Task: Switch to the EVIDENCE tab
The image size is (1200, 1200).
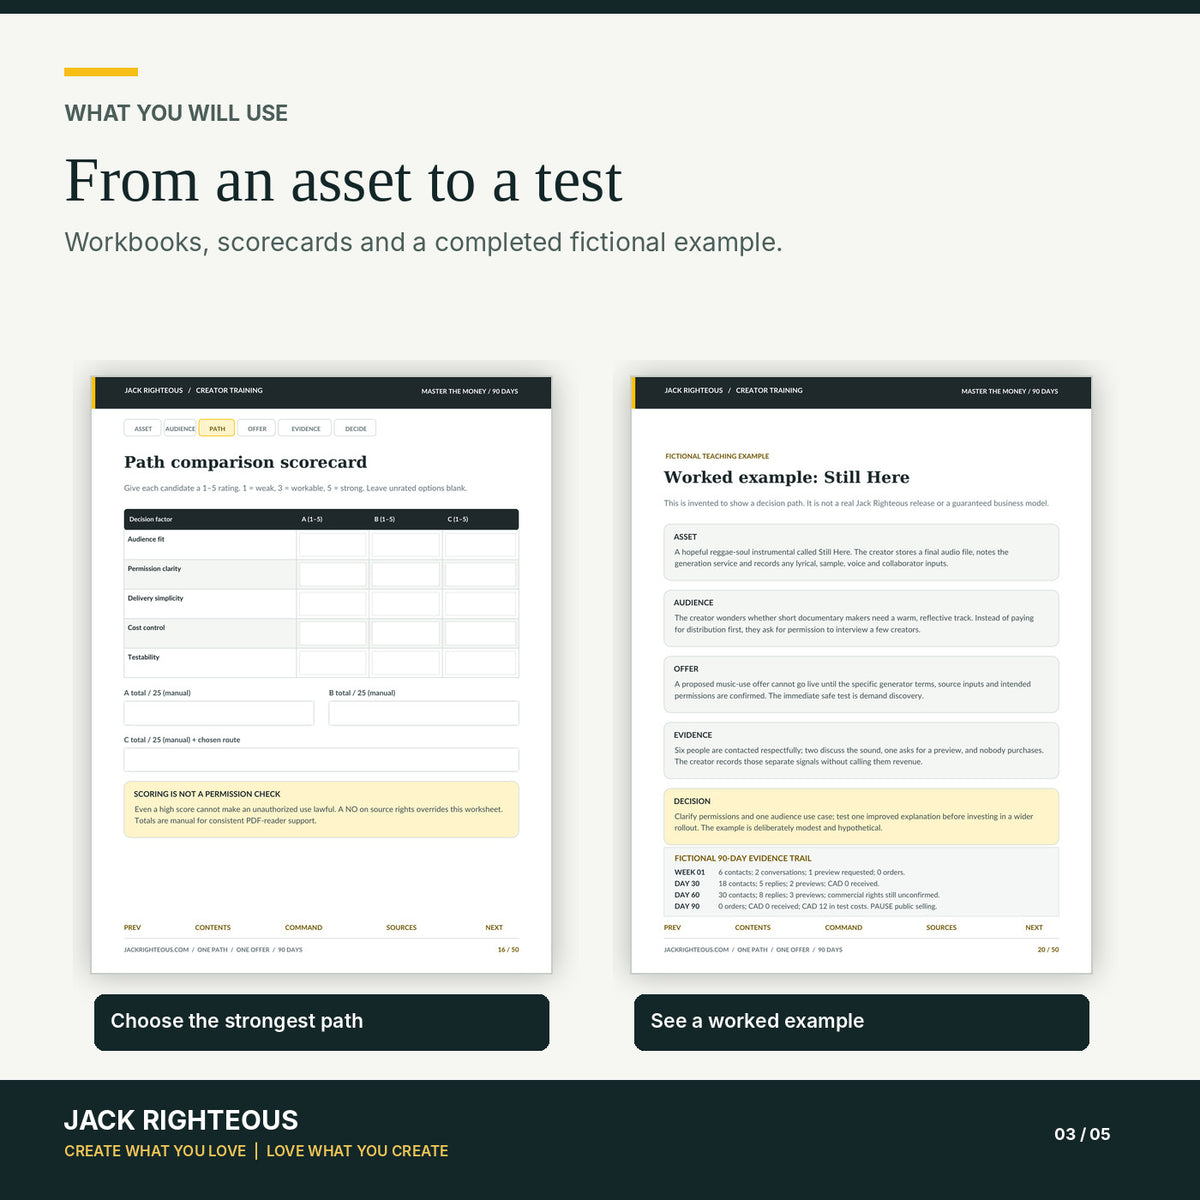Action: pyautogui.click(x=306, y=428)
